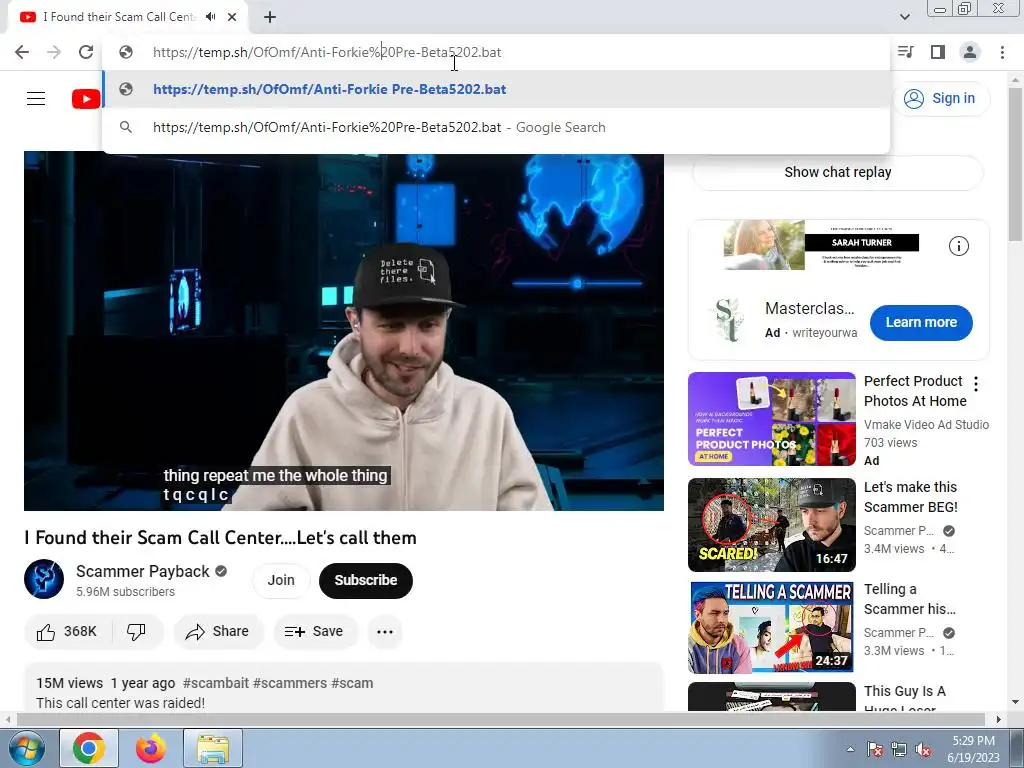Open Let's make this Scammer BEG thumbnail
The height and width of the screenshot is (768, 1024).
point(771,524)
